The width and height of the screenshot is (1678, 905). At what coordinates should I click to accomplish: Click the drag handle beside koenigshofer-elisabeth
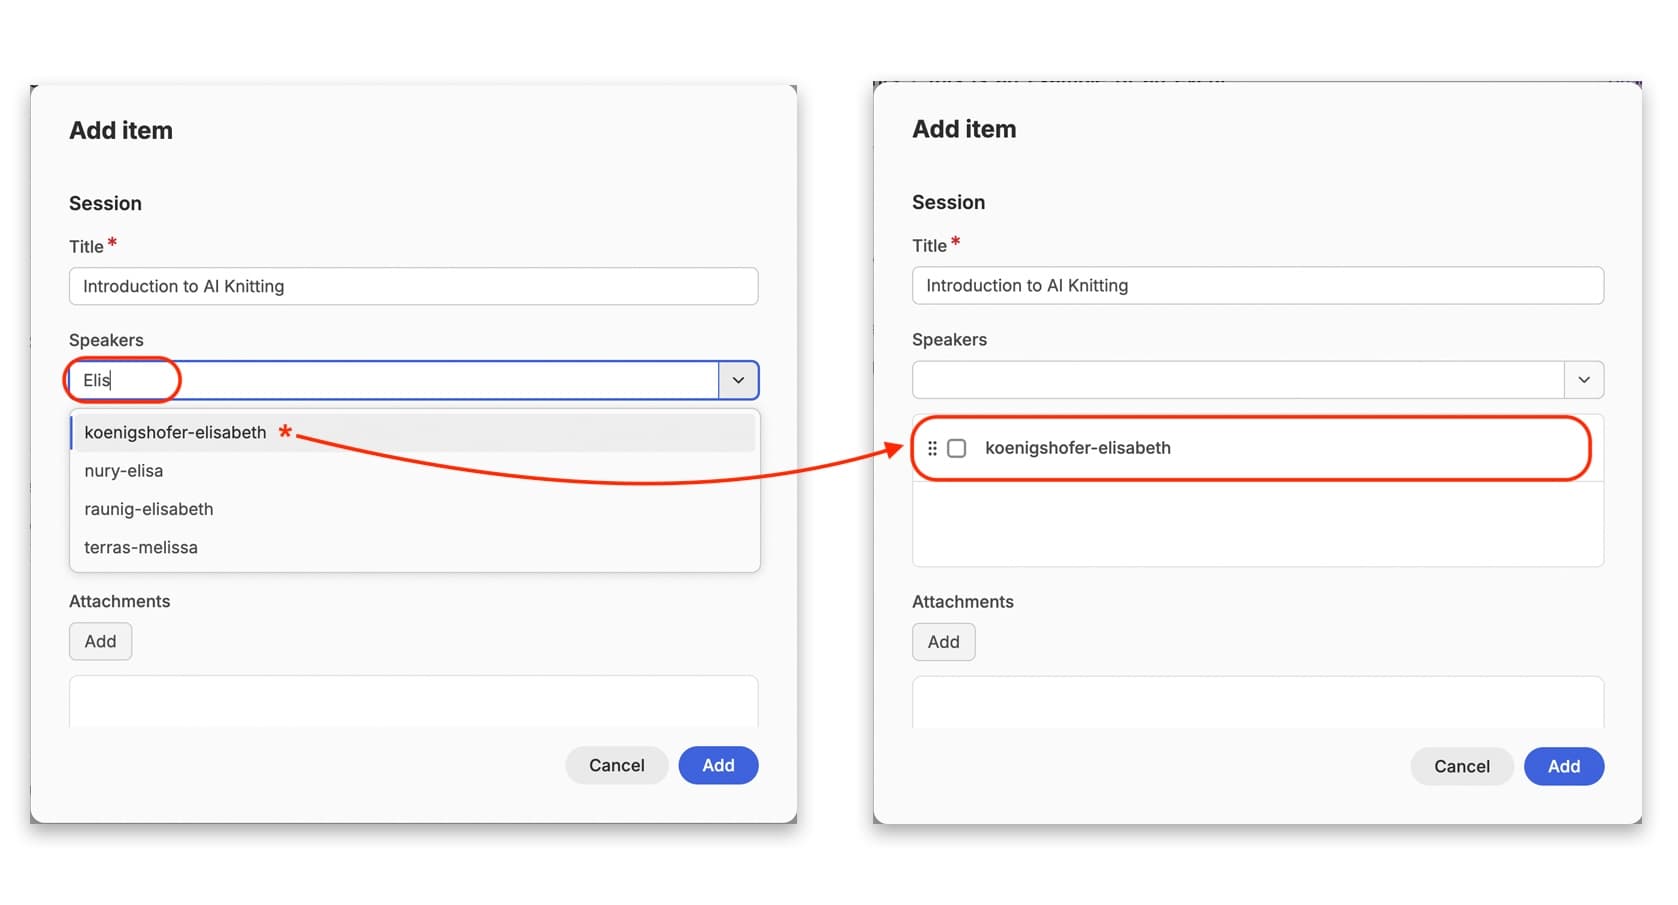pos(932,448)
